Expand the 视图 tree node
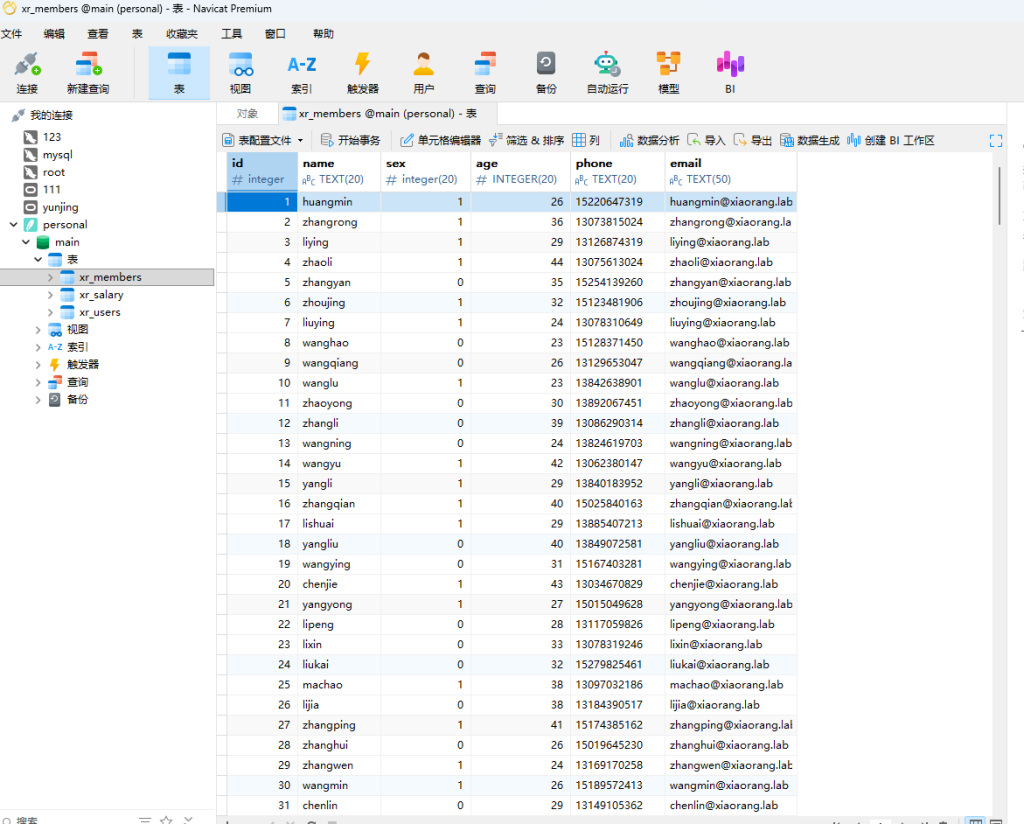 [x=38, y=330]
